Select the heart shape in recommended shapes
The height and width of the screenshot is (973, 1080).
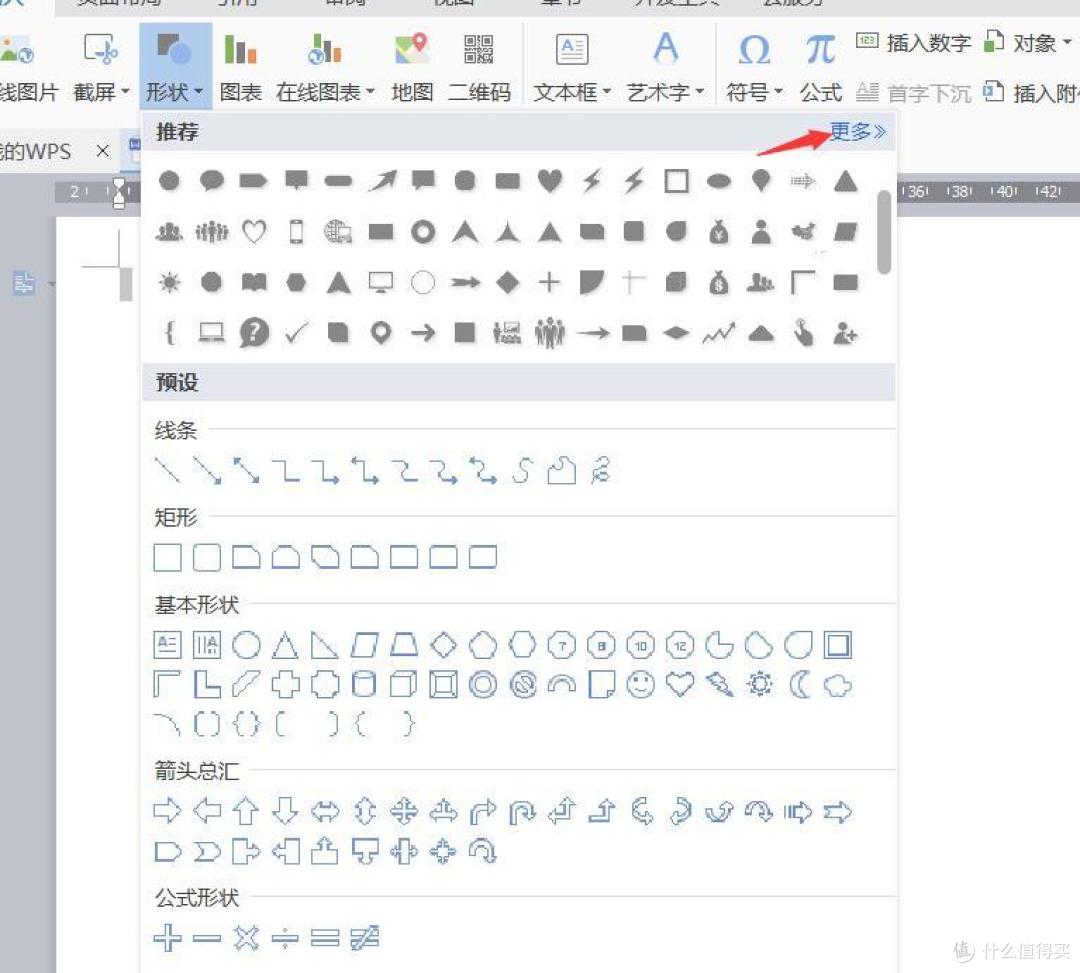(x=550, y=180)
